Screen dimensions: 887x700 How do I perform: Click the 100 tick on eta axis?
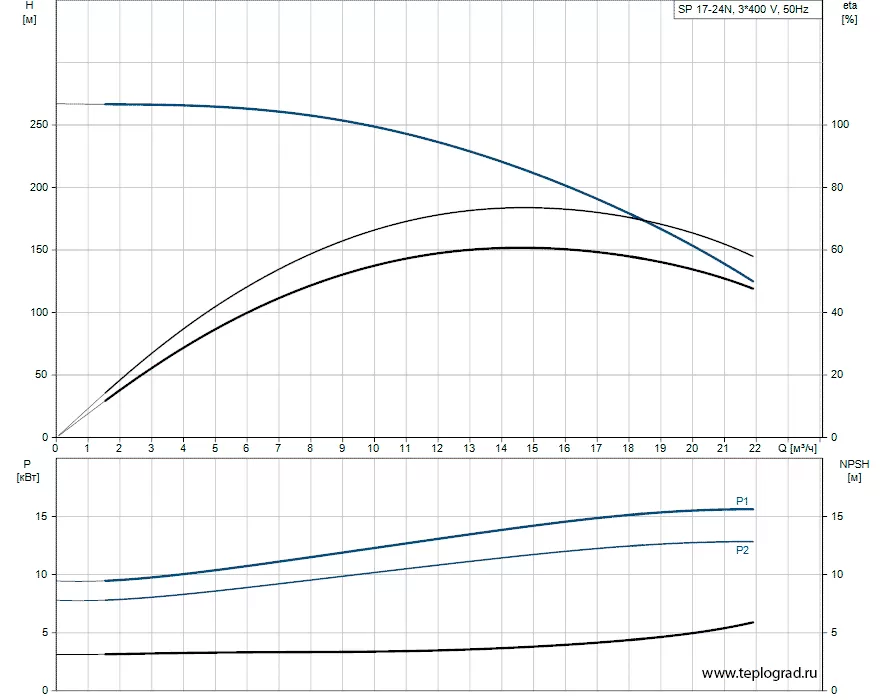click(842, 125)
